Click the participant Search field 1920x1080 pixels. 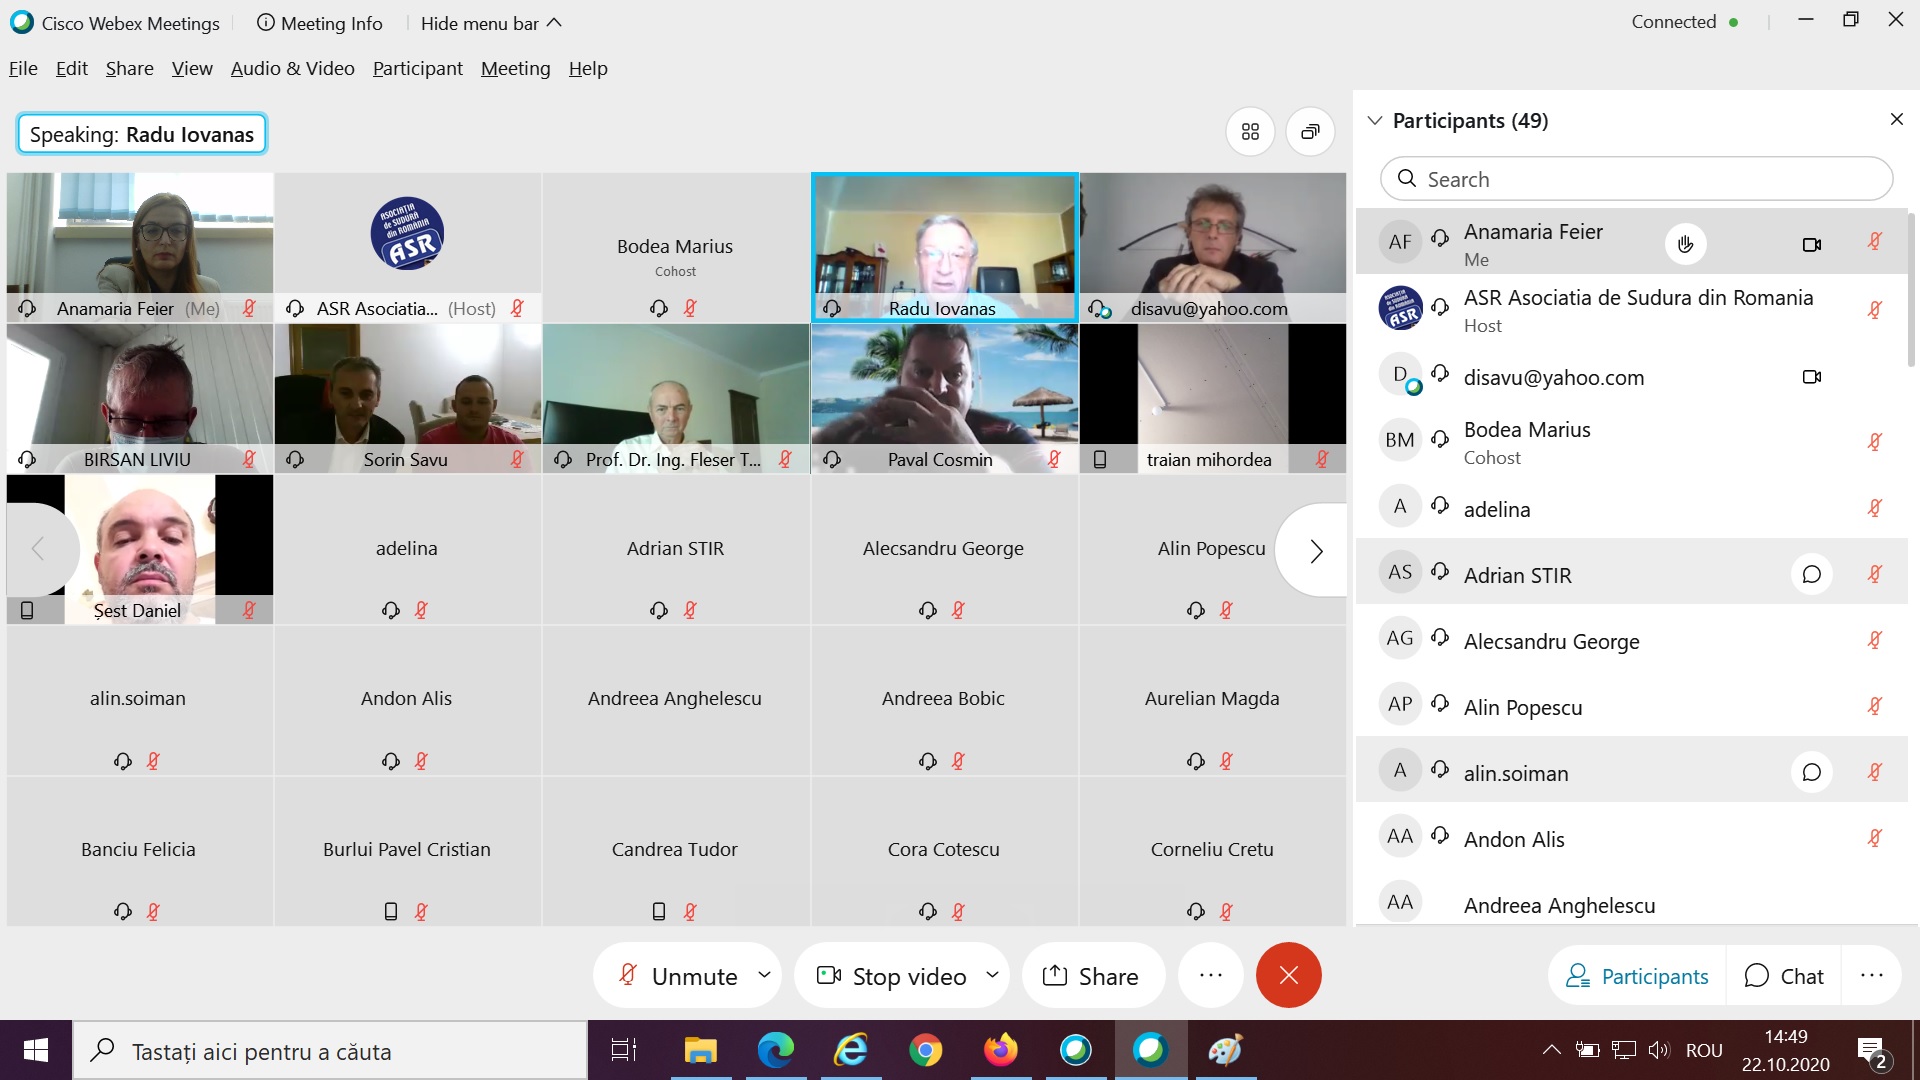[x=1636, y=179]
